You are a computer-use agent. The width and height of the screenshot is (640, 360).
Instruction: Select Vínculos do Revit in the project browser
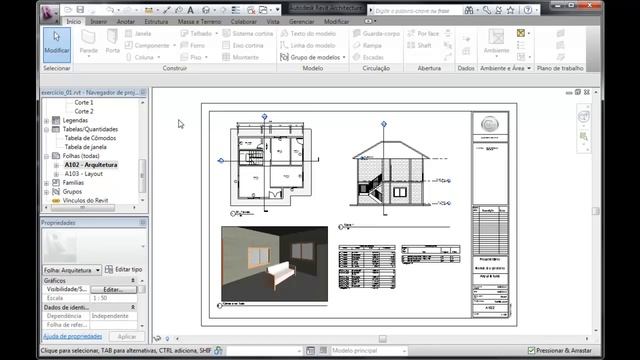85,200
